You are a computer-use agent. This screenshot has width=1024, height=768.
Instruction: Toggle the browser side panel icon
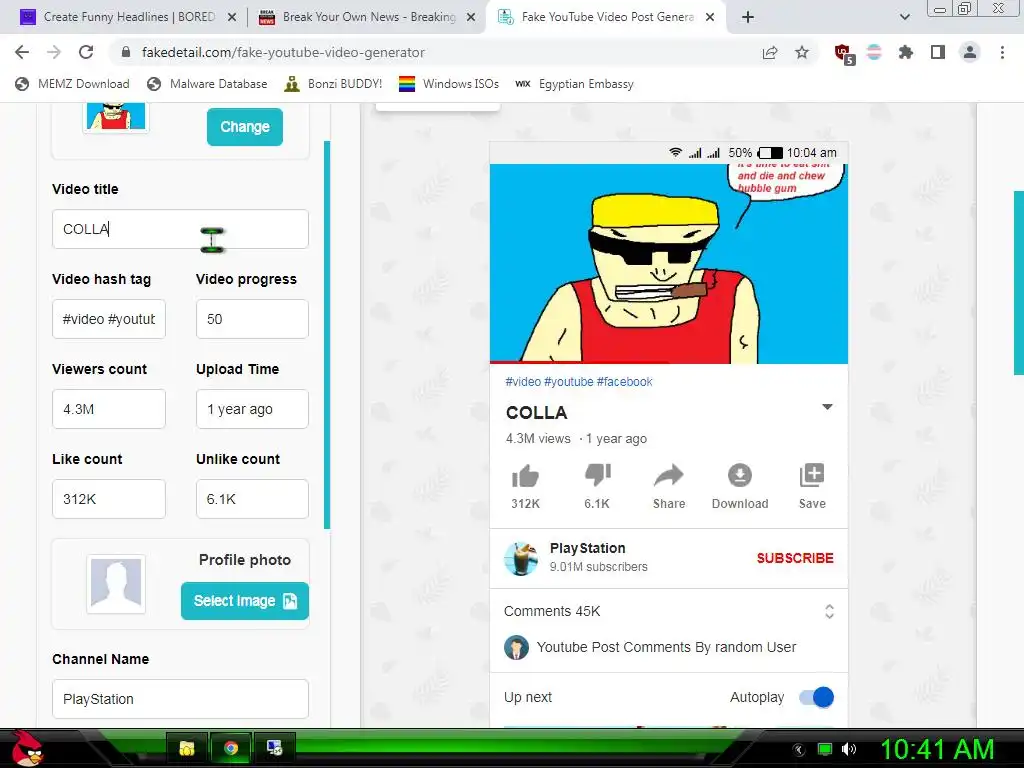click(x=938, y=52)
